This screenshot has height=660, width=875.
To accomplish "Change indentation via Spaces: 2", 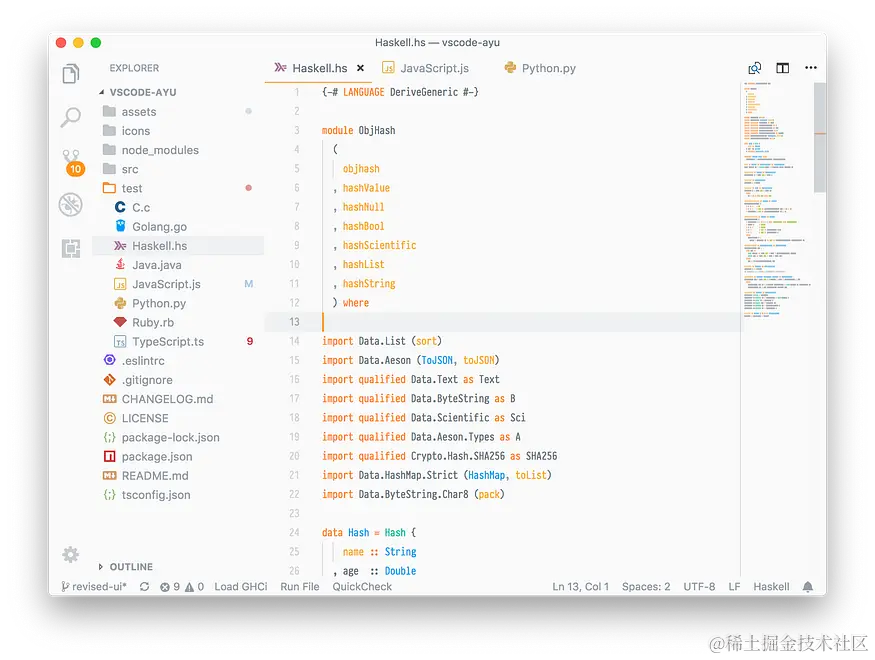I will point(646,587).
